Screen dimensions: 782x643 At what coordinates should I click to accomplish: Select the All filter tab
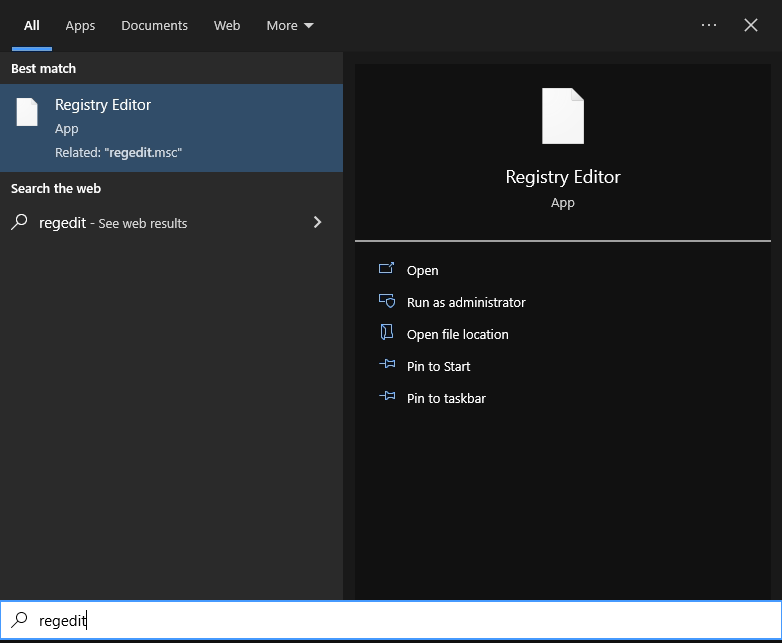[x=32, y=26]
